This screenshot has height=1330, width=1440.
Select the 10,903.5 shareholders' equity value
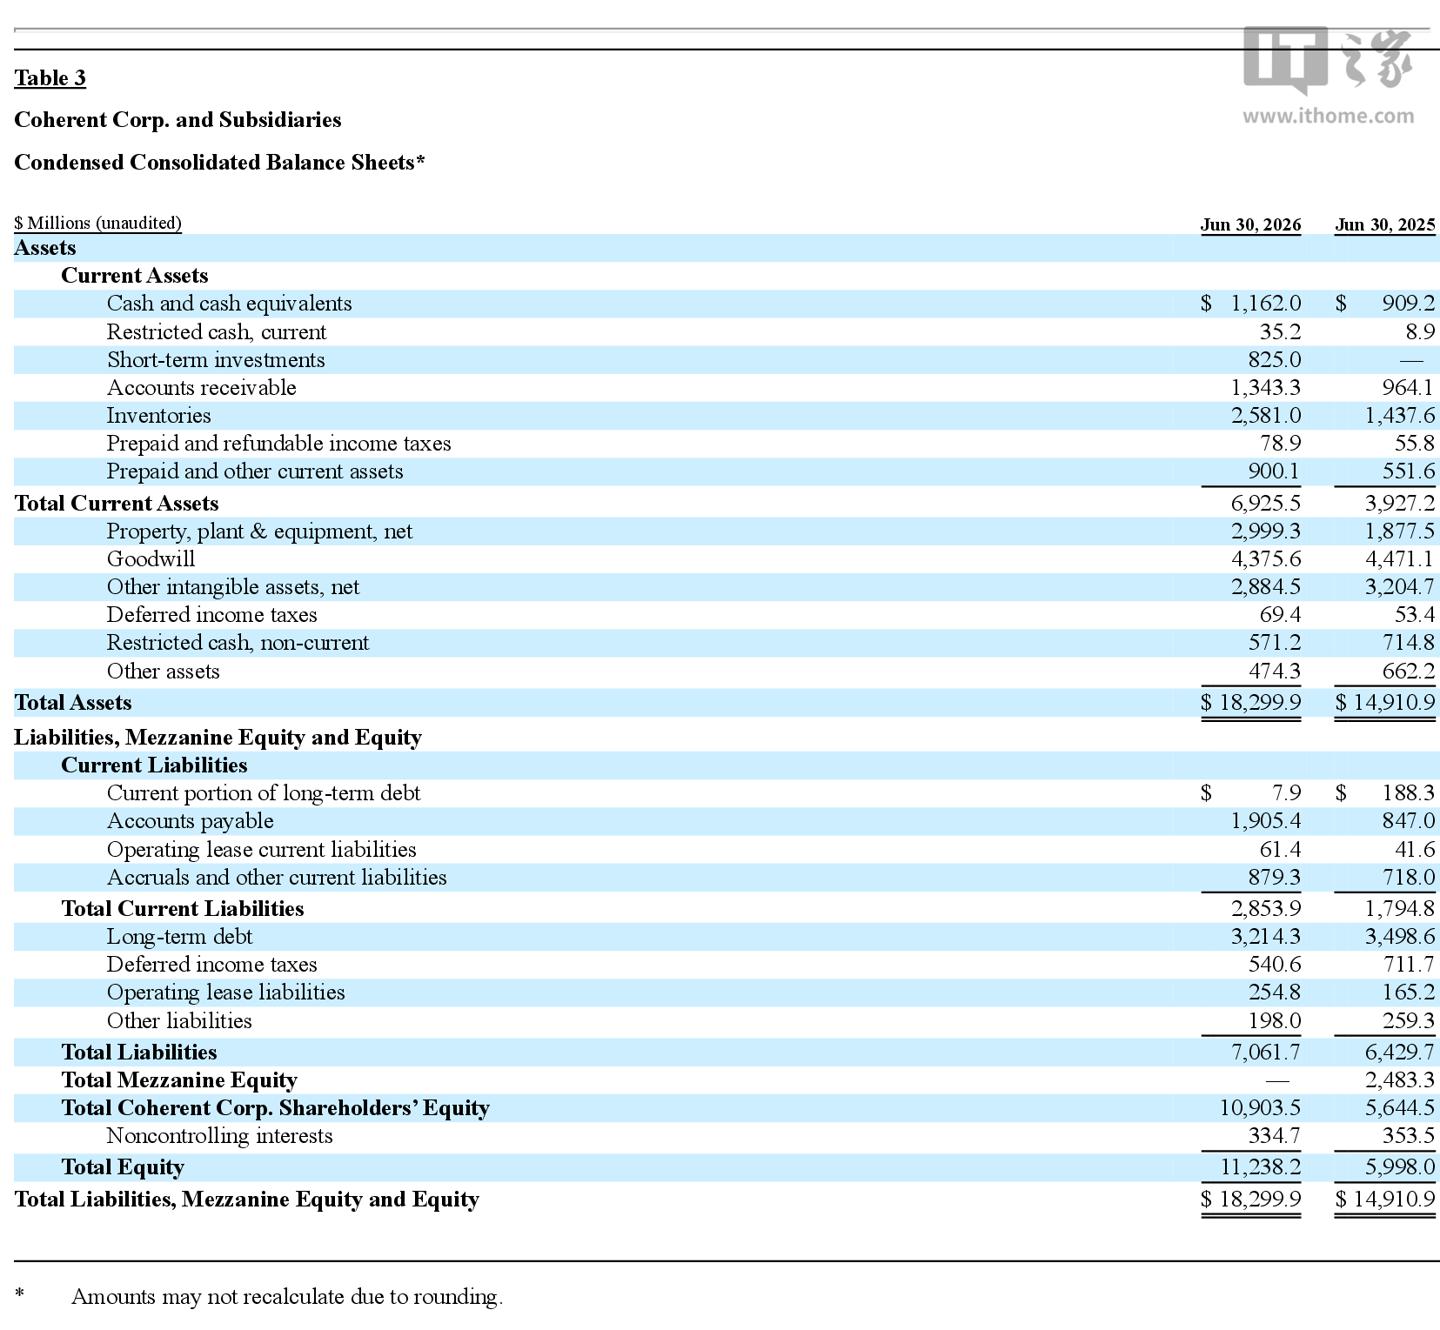[x=1260, y=1109]
